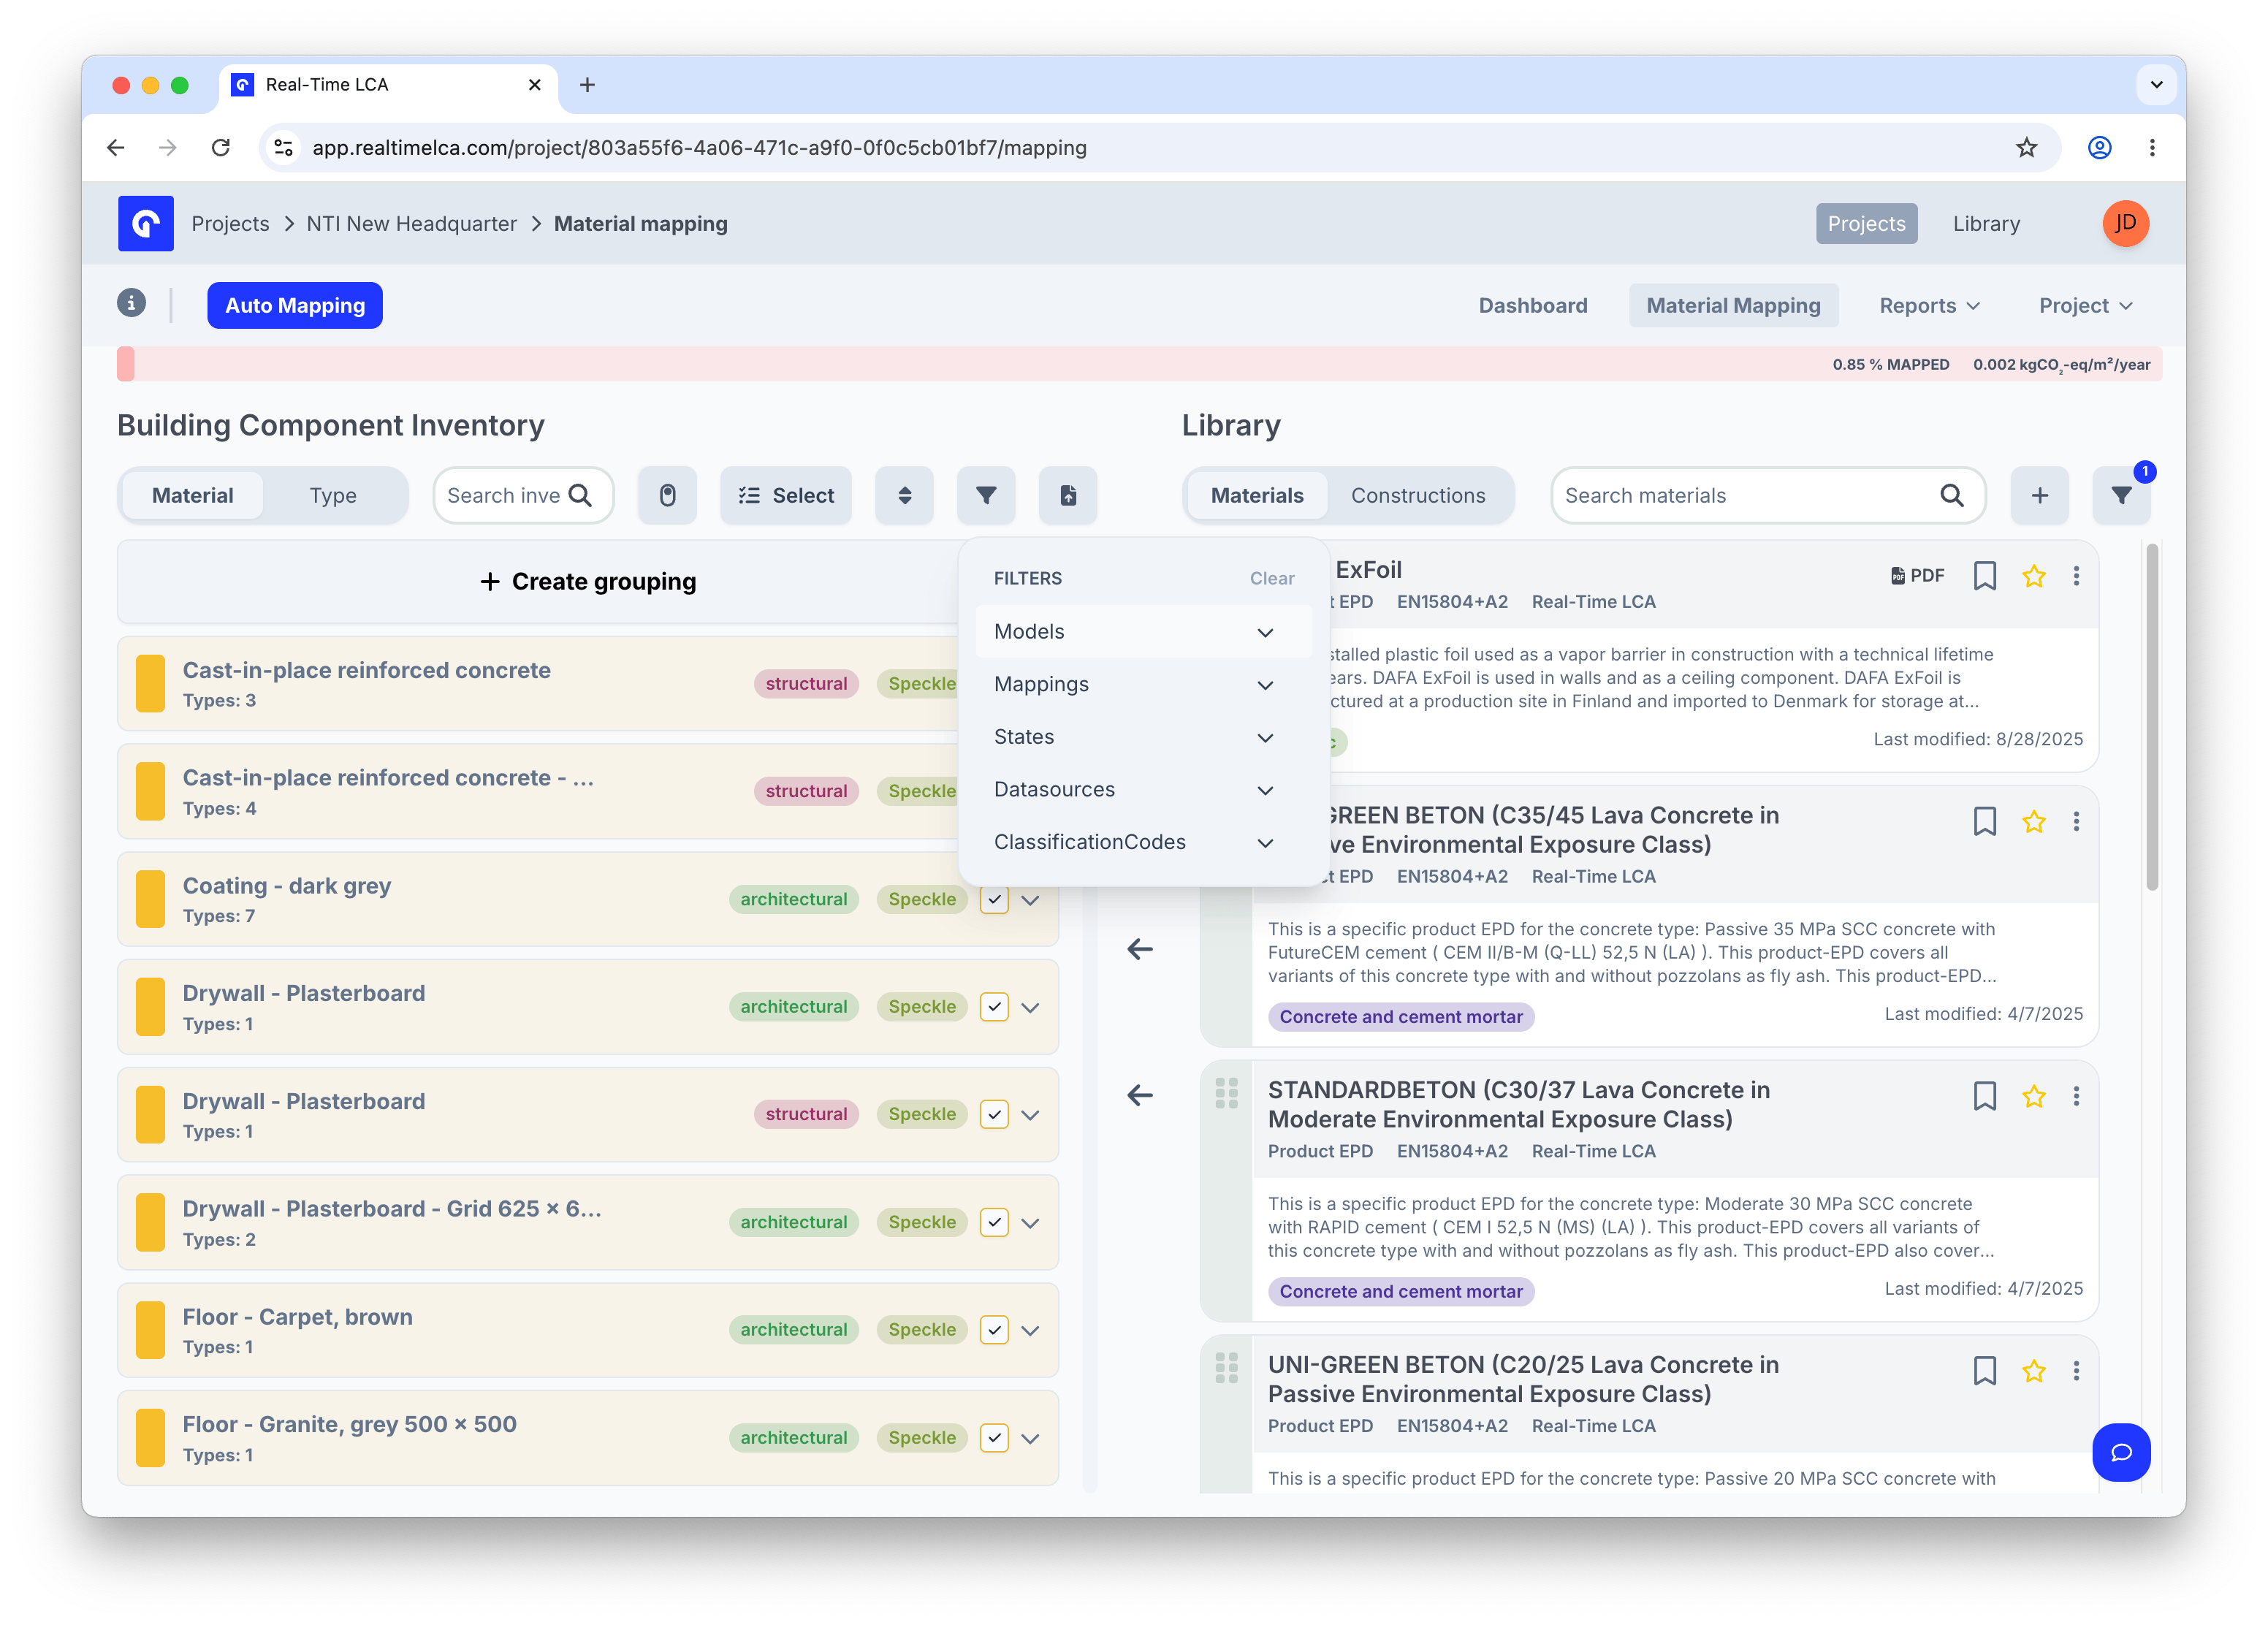Click the map arrow beside STANDARDBETON card
This screenshot has height=1625, width=2268.
1140,1095
